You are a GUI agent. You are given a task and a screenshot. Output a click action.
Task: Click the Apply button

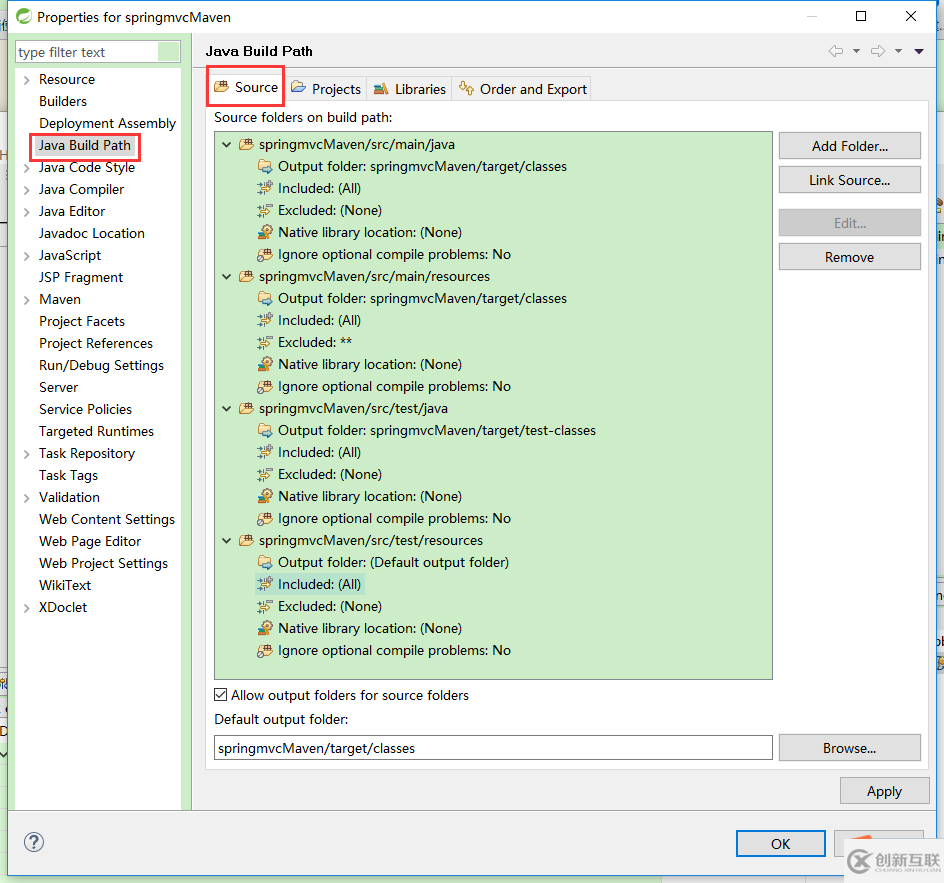click(x=884, y=791)
